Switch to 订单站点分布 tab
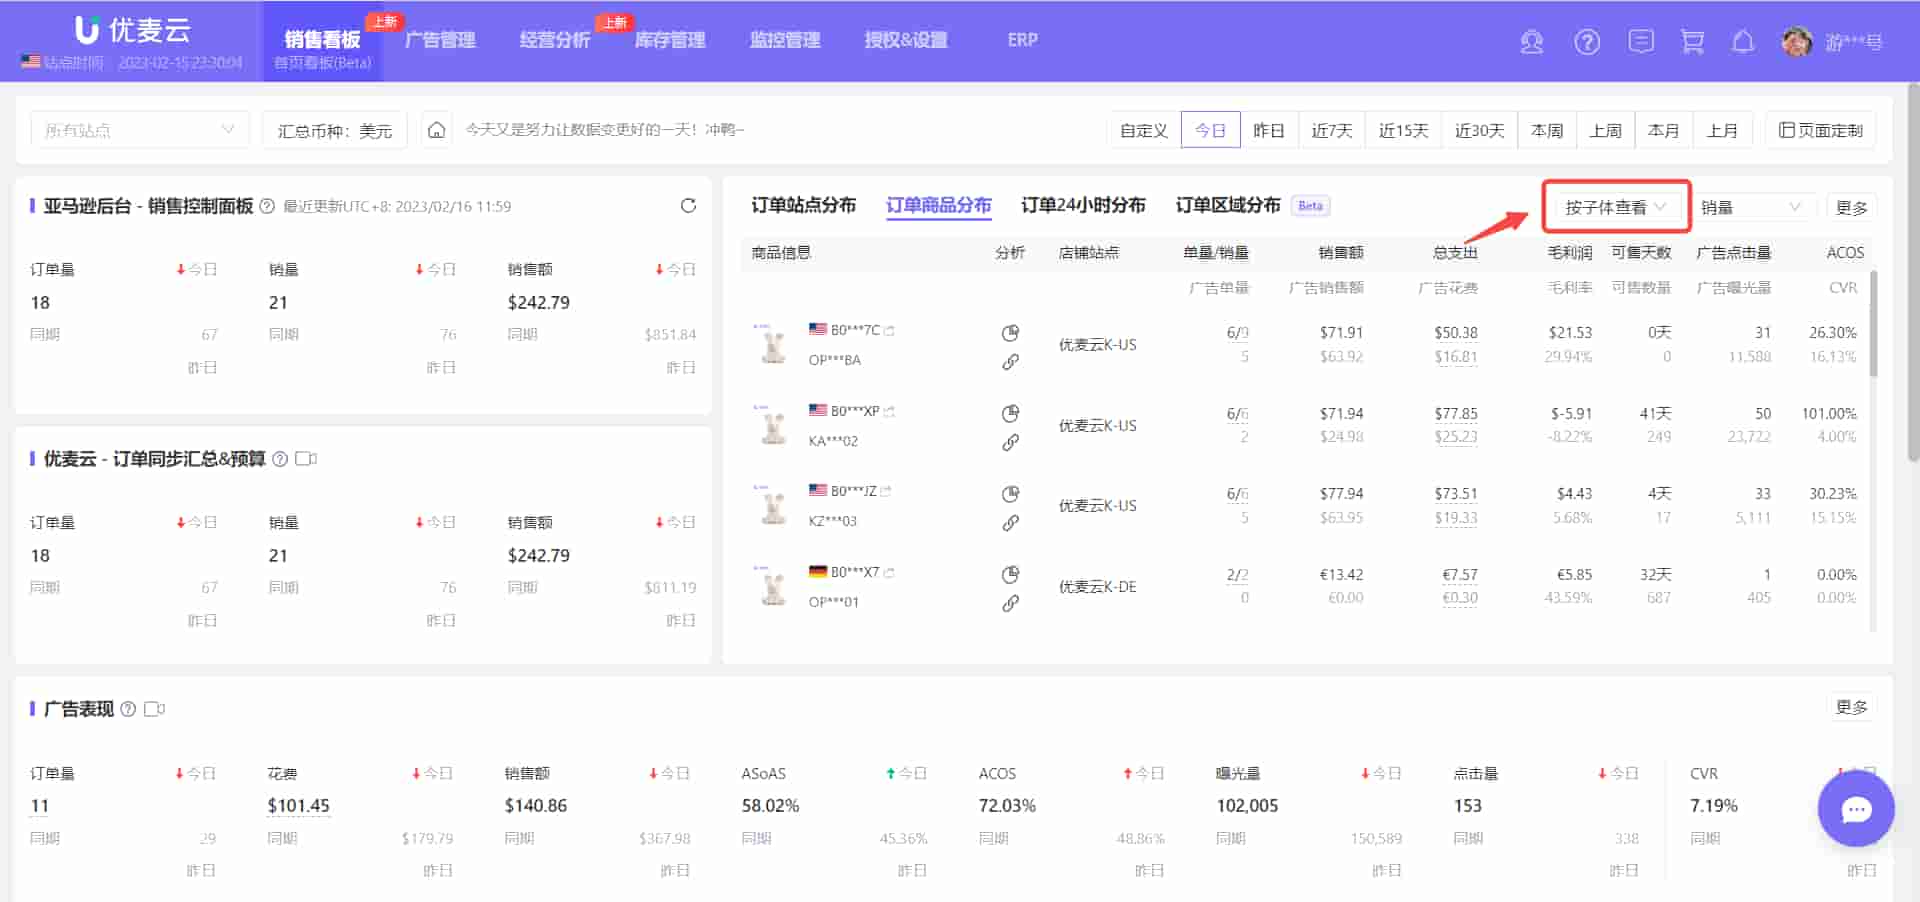The height and width of the screenshot is (902, 1920). 803,206
